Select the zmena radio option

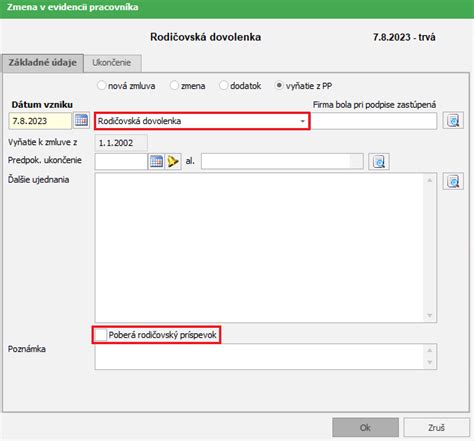[x=174, y=85]
